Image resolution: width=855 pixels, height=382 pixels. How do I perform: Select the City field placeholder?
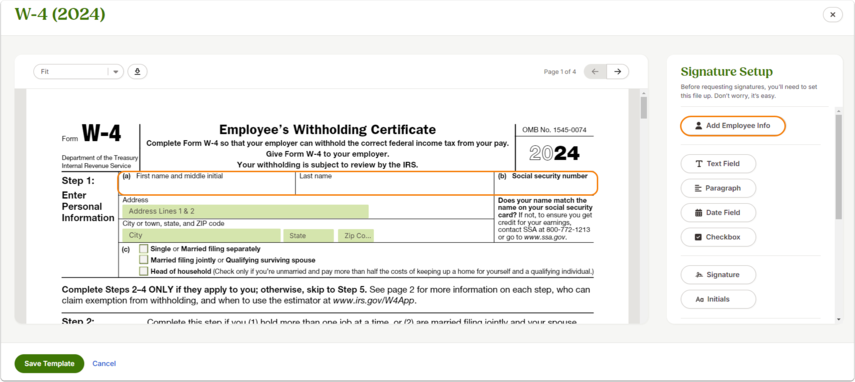[201, 235]
